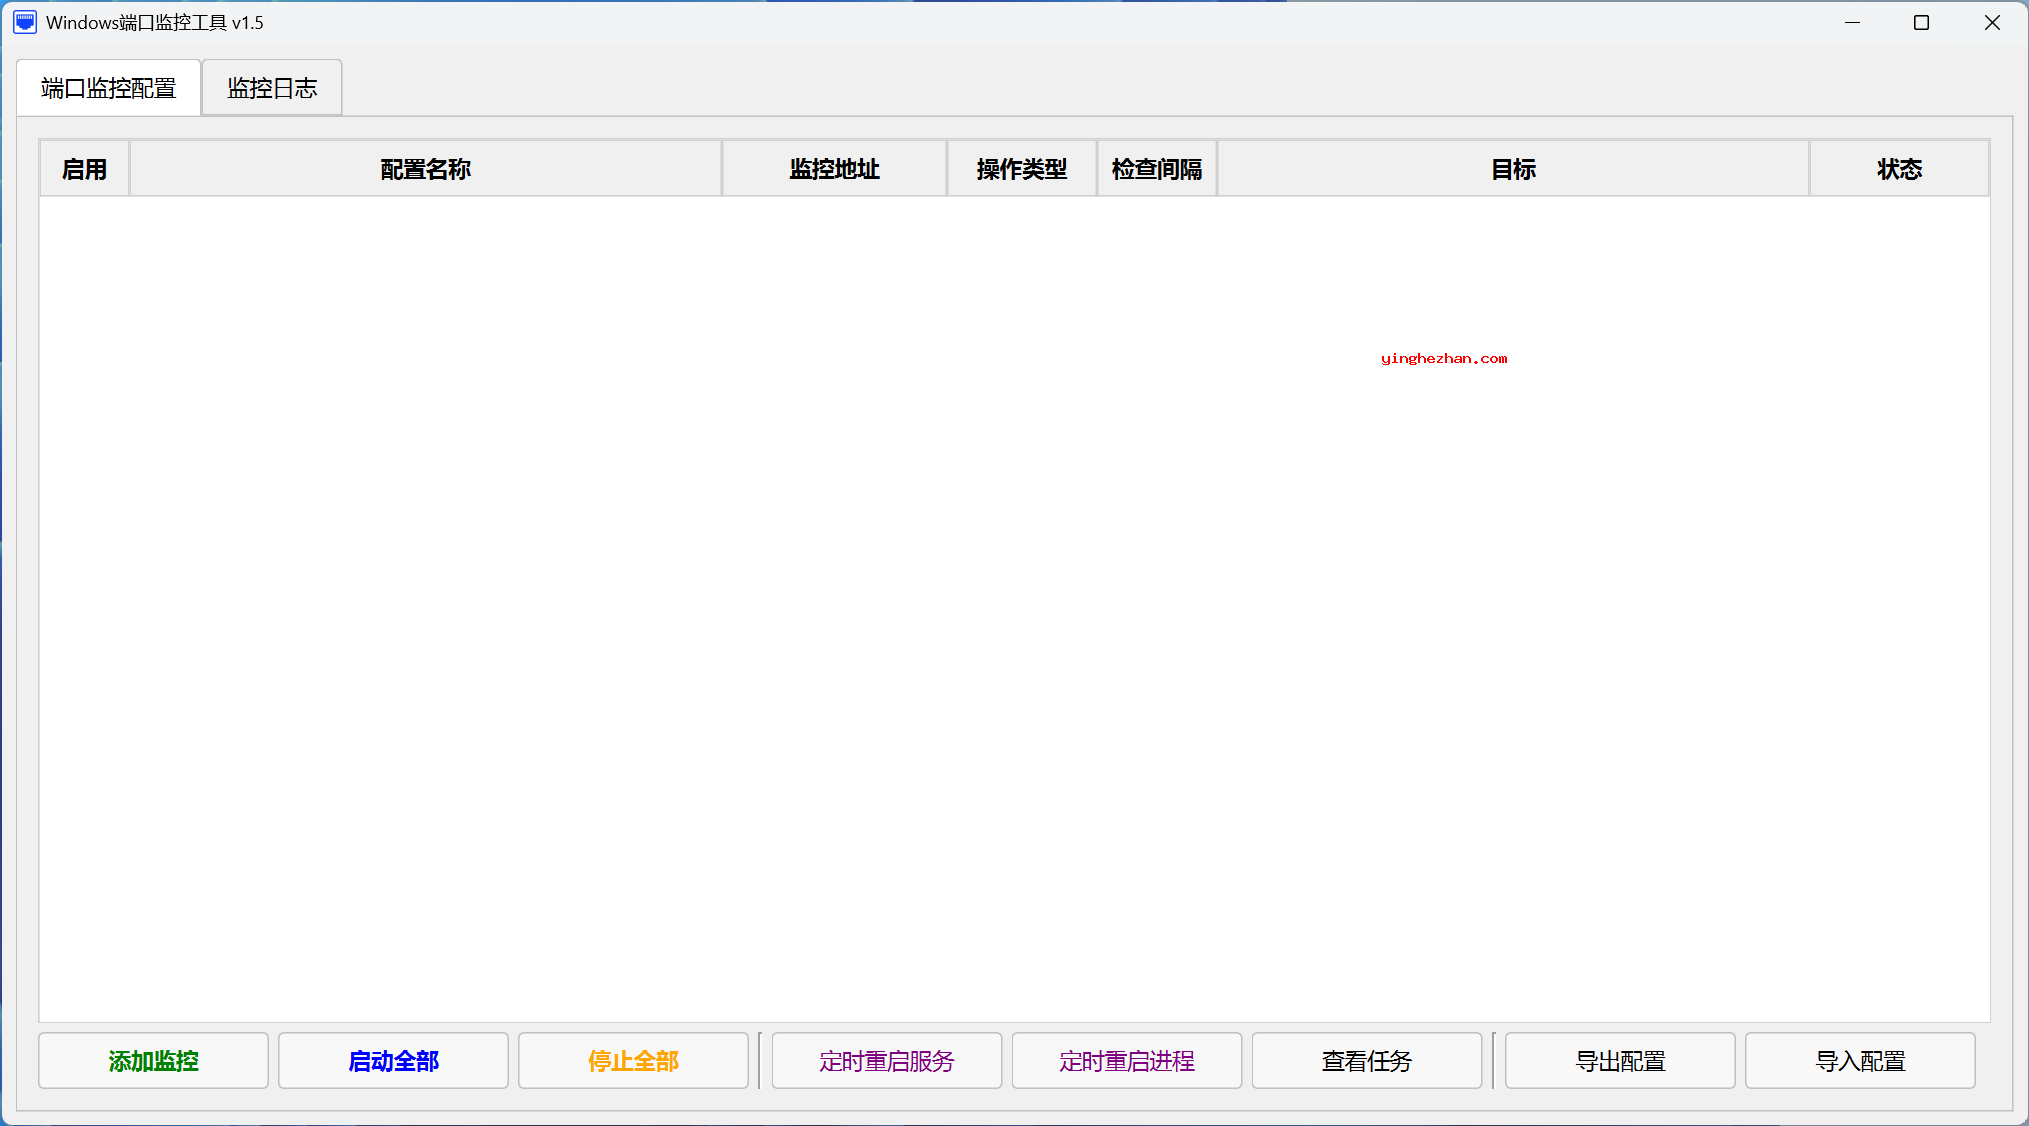Maximize the port monitor window

(x=1921, y=22)
